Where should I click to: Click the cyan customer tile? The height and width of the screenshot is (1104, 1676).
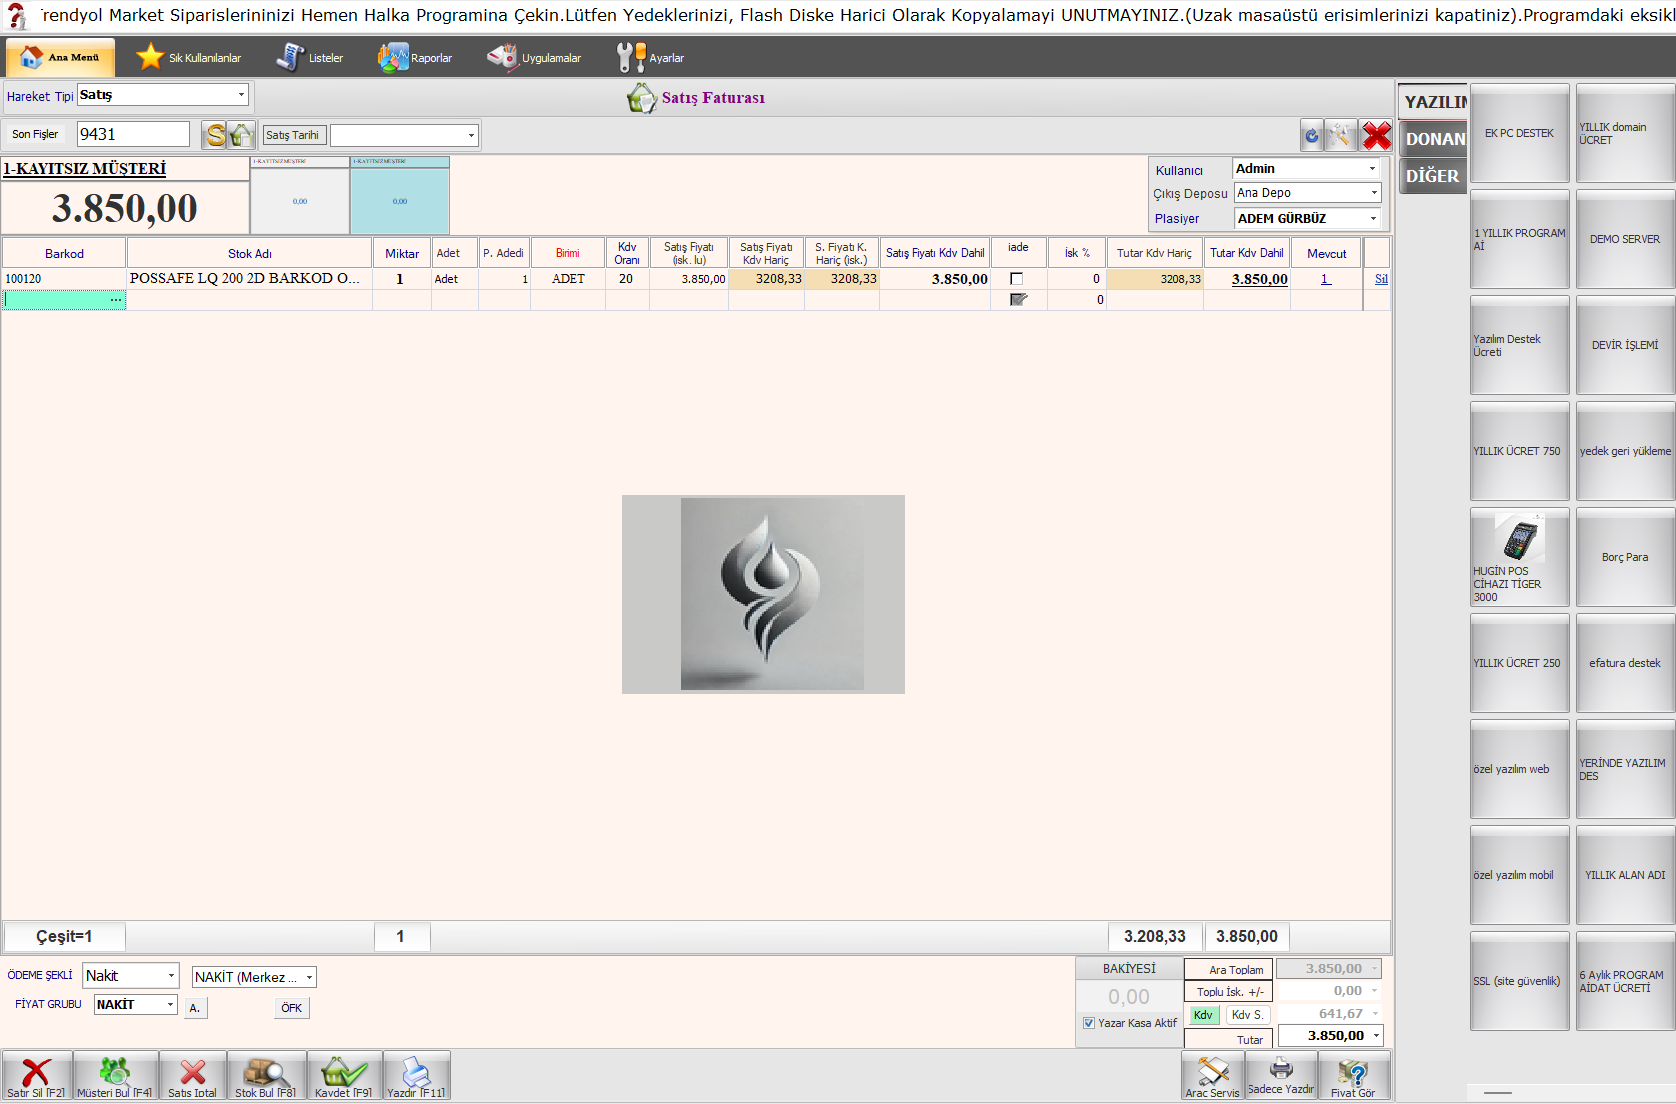pos(399,200)
